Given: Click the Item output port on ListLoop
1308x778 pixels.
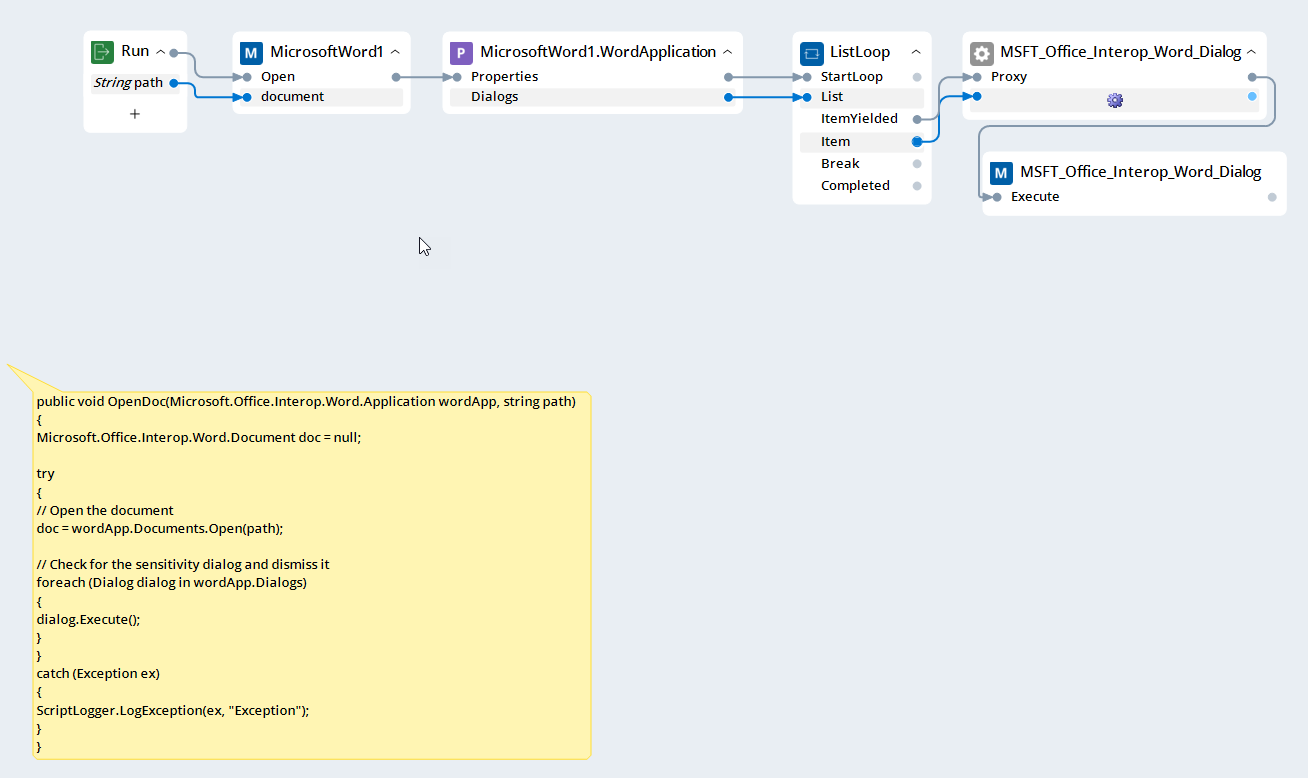Looking at the screenshot, I should click(x=917, y=142).
